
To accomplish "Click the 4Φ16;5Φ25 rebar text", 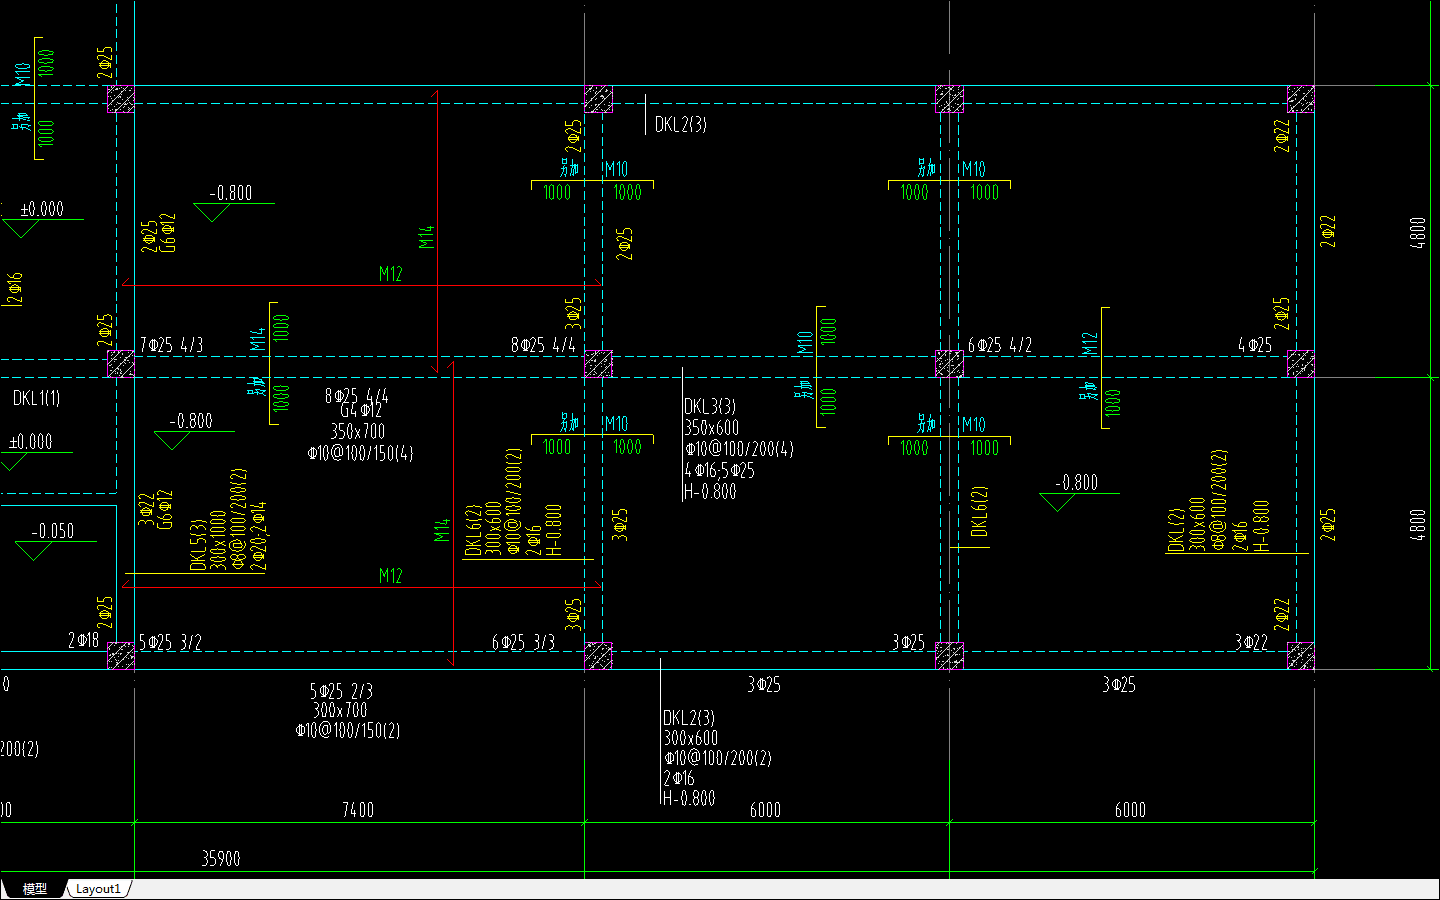I will [719, 470].
